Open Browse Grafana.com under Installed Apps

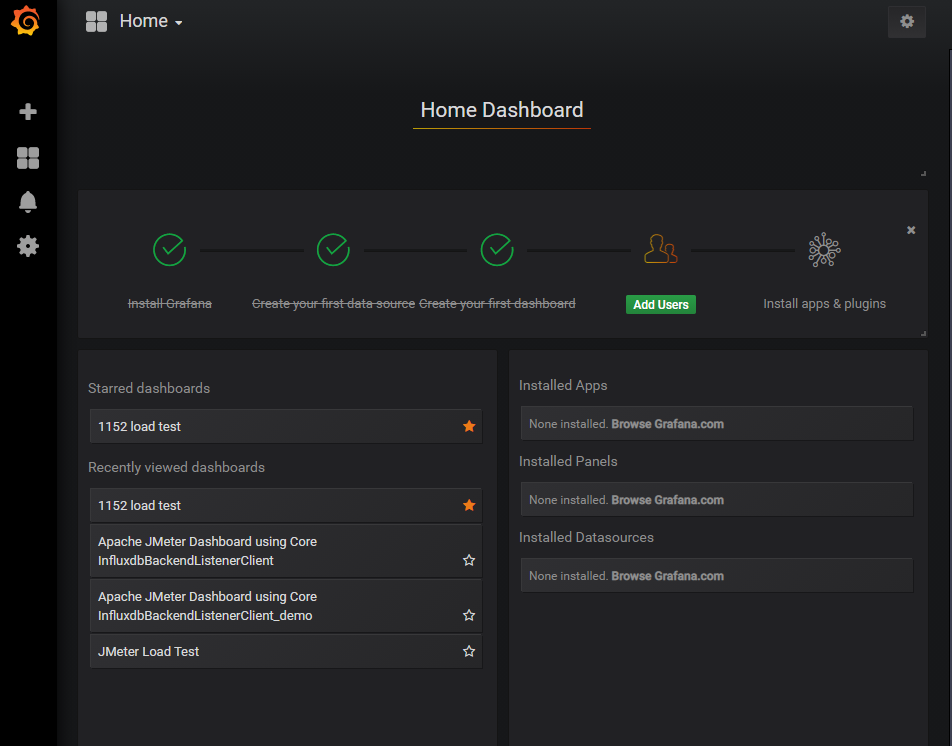667,424
